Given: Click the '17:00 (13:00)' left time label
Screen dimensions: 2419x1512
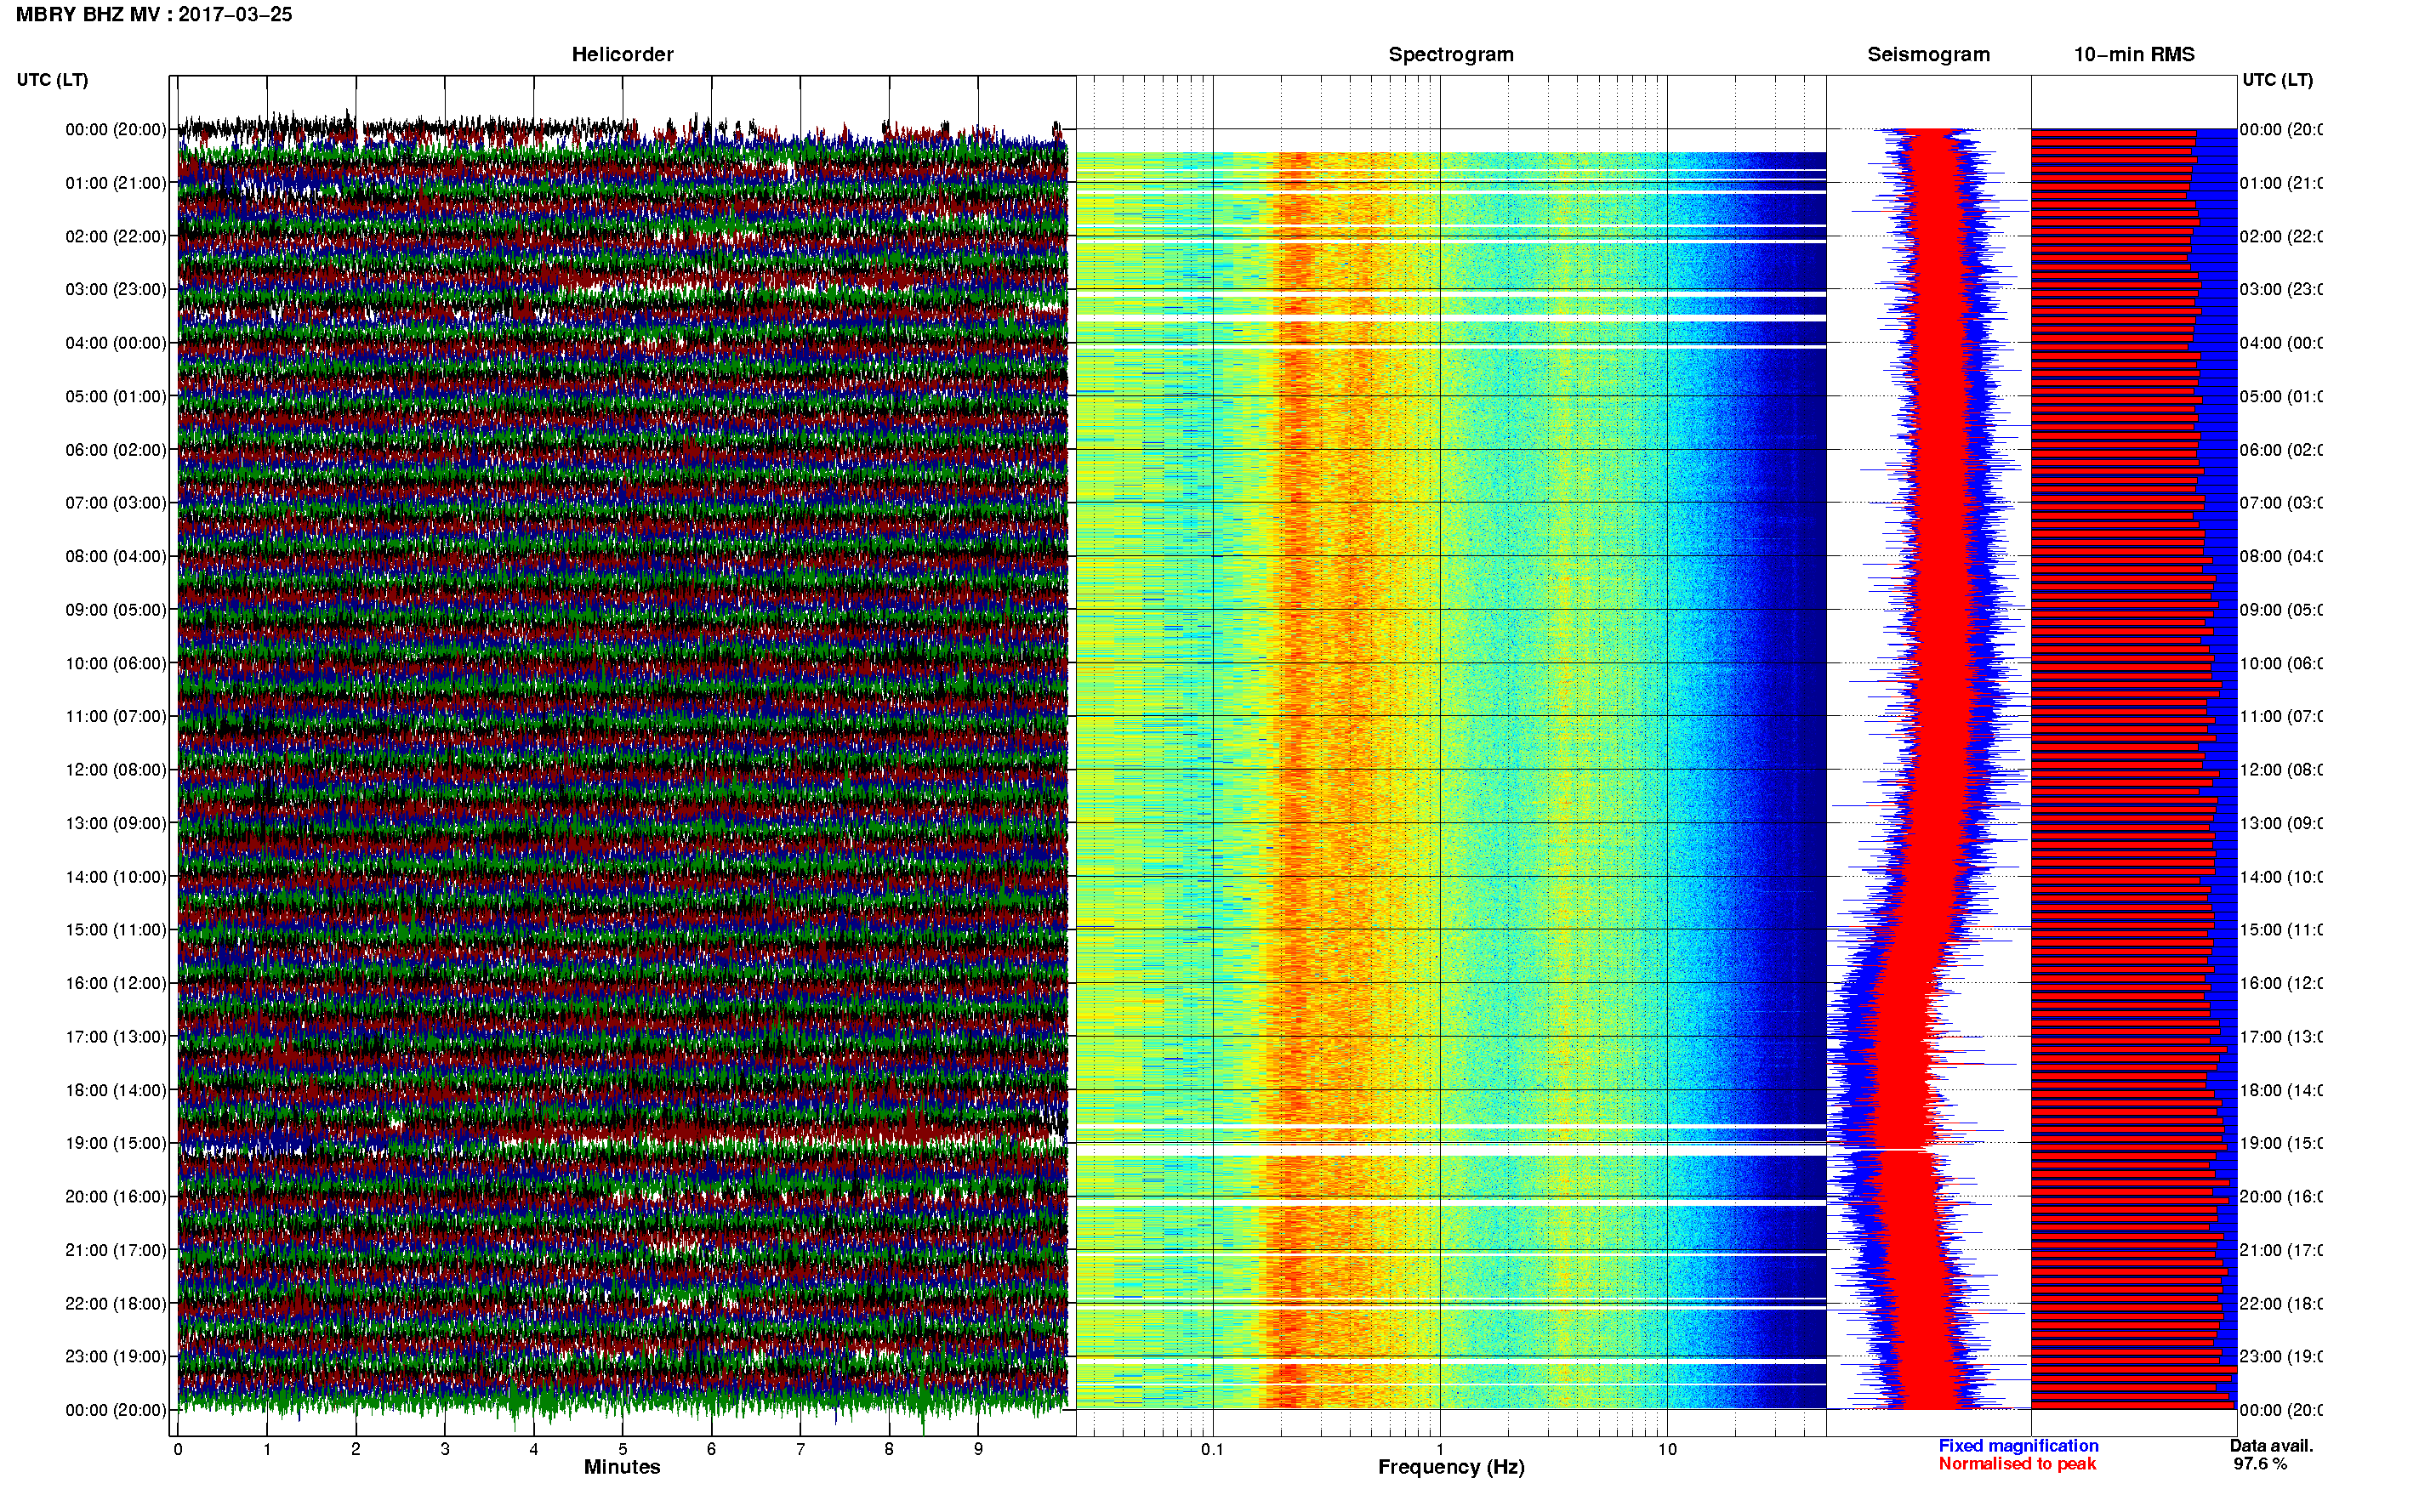Looking at the screenshot, I should pos(116,1037).
